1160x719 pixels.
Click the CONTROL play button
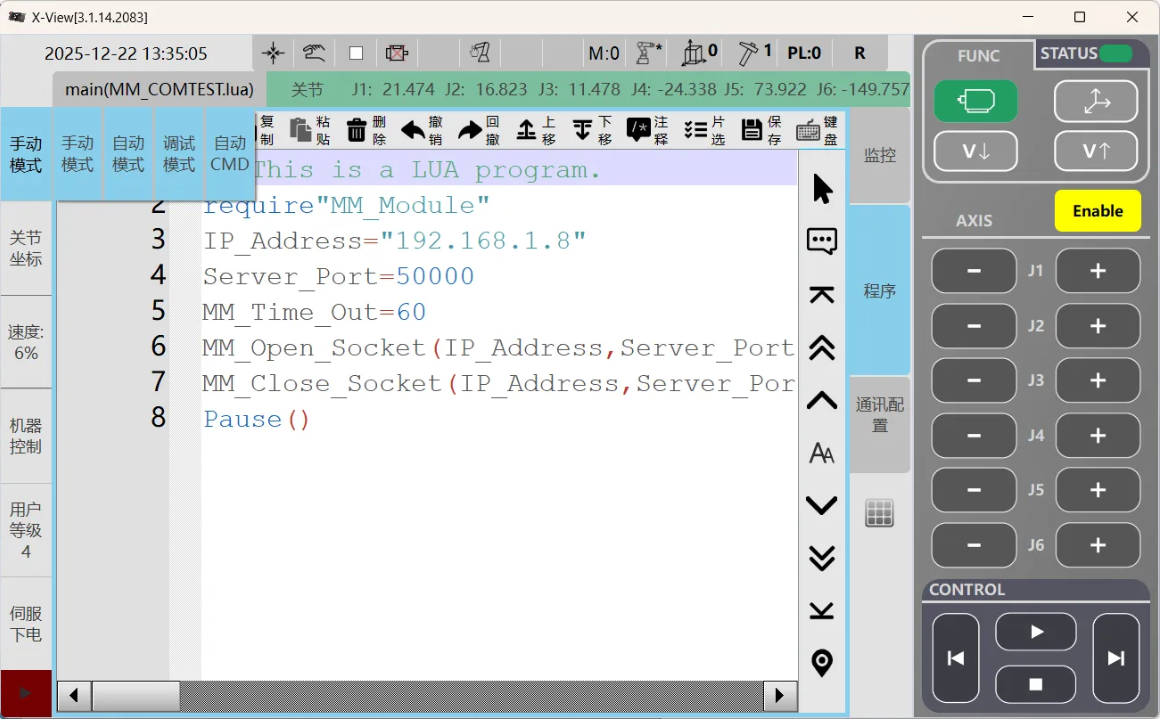pyautogui.click(x=1036, y=632)
